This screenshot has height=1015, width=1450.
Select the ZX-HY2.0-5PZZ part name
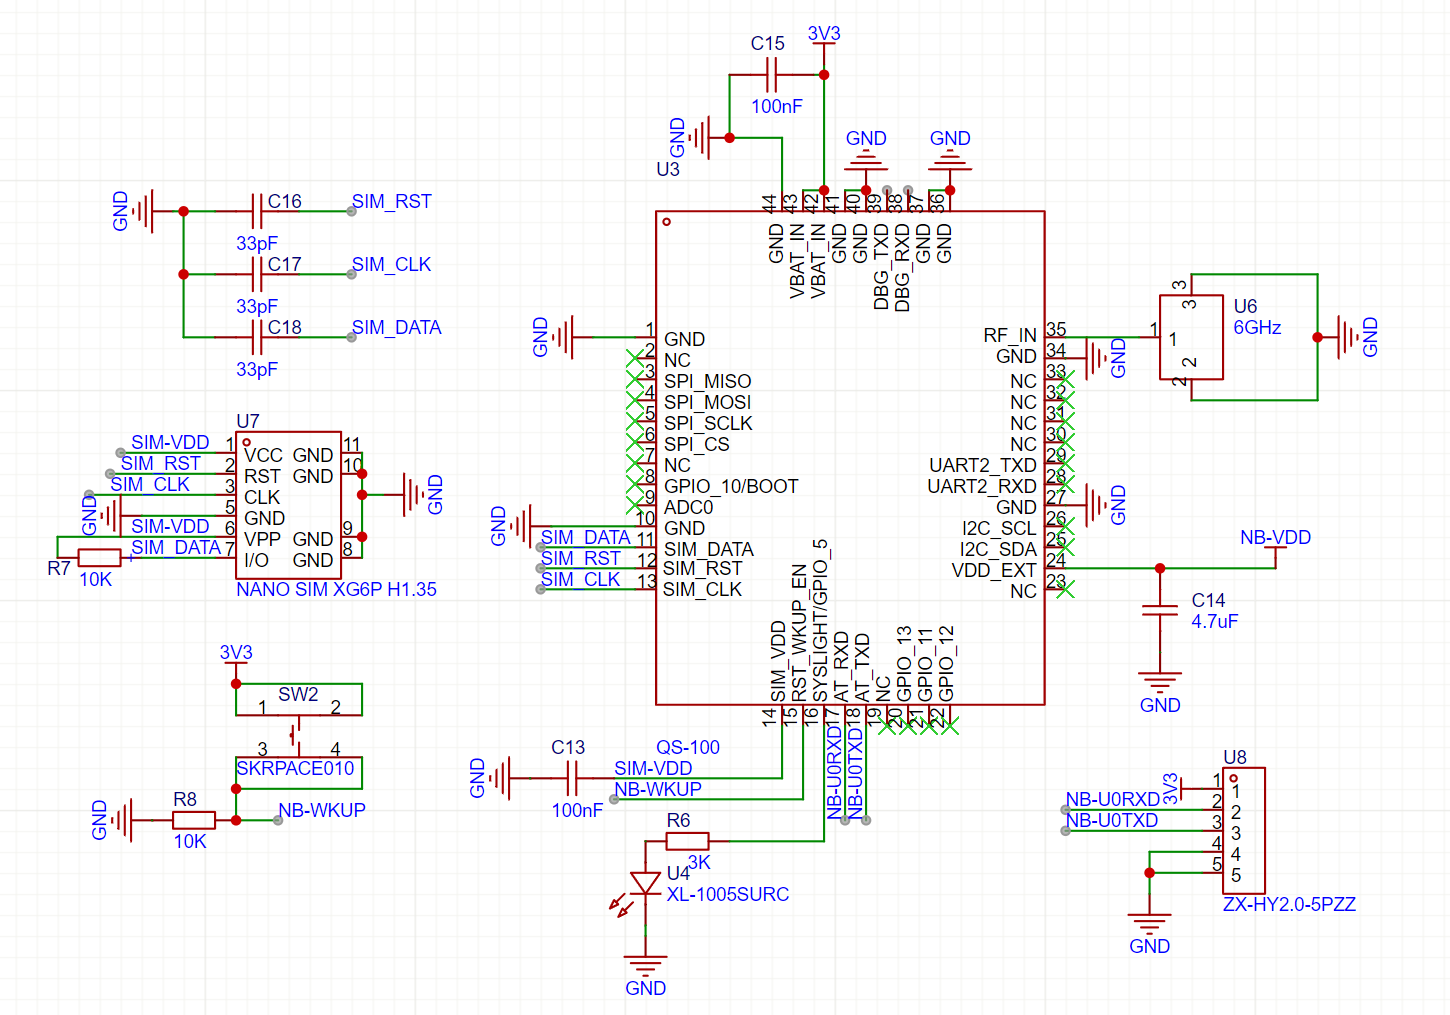1289,904
